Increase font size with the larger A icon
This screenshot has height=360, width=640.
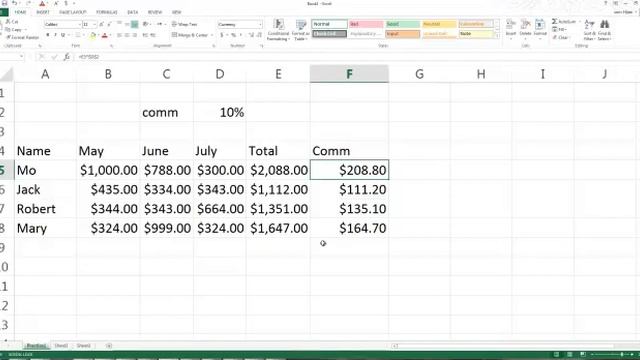point(102,24)
